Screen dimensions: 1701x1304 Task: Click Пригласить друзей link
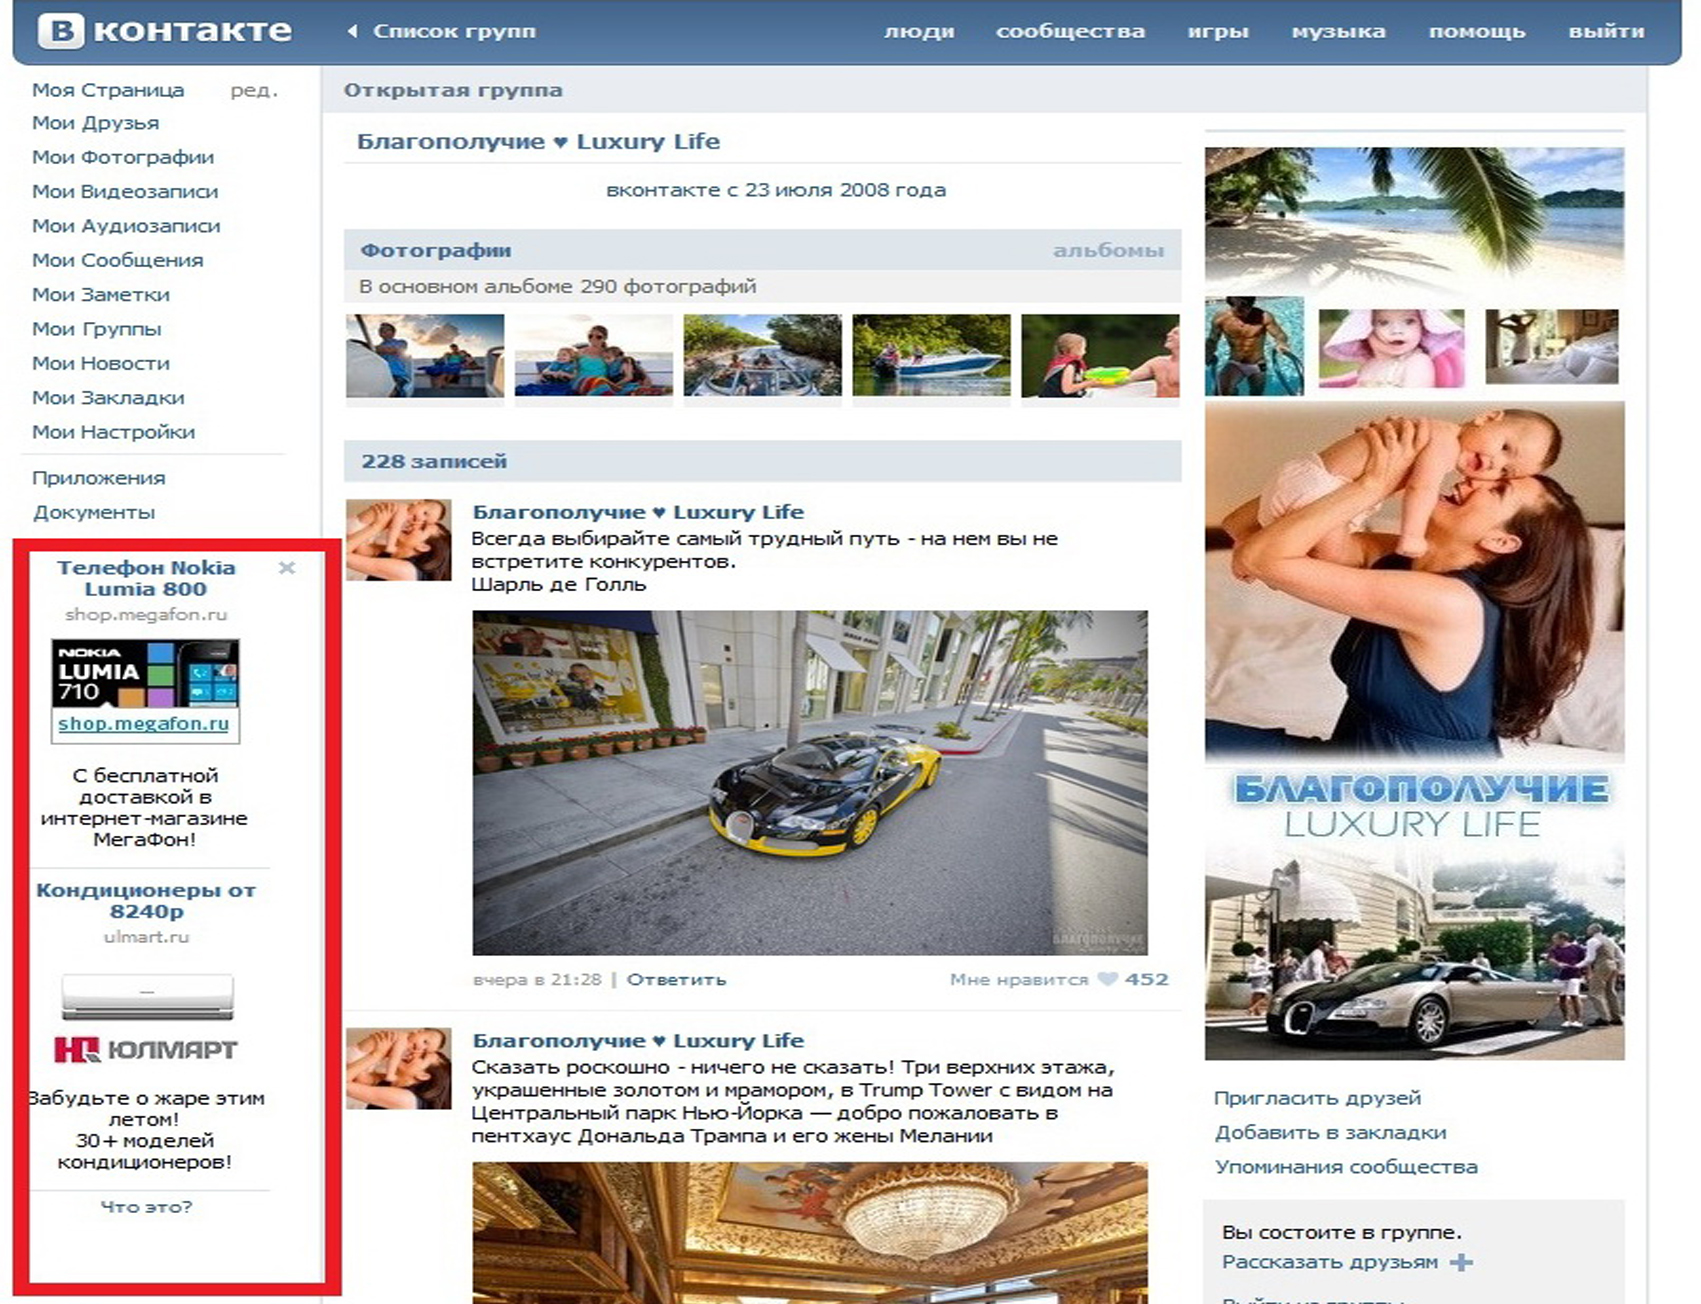coord(1316,1098)
